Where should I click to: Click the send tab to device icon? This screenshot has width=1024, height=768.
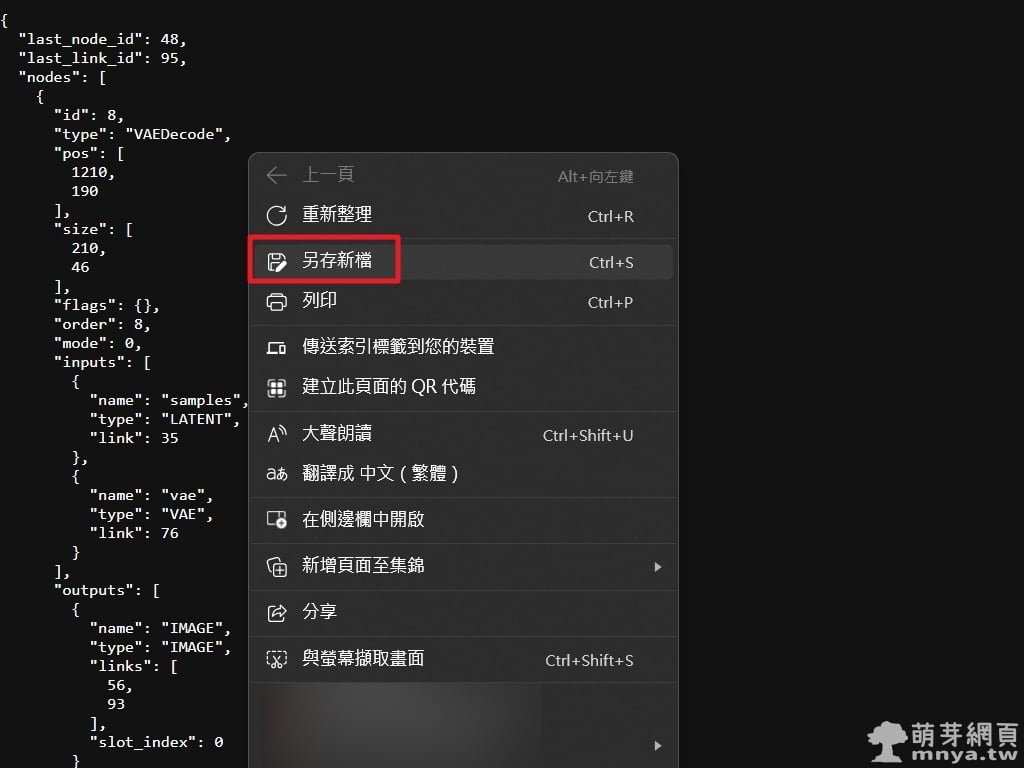tap(277, 347)
